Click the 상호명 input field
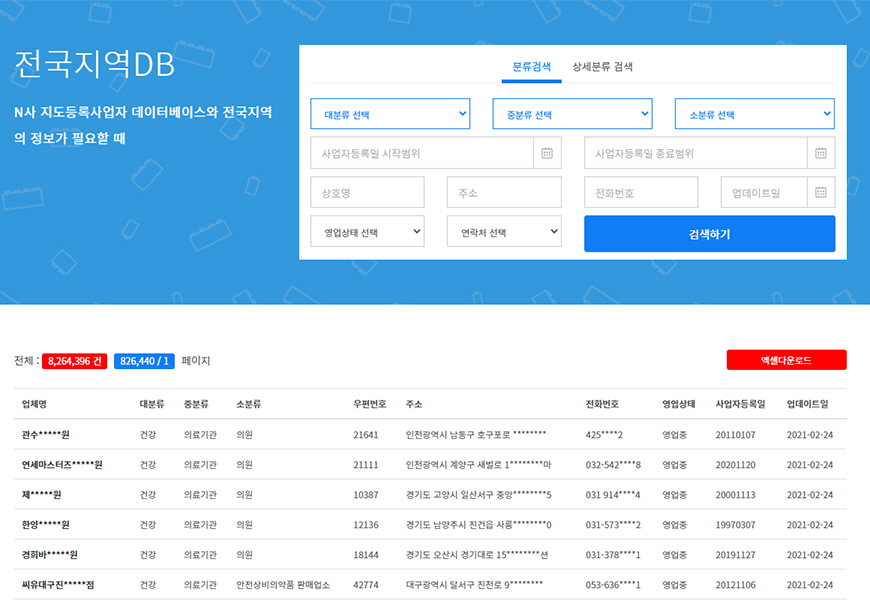The image size is (870, 604). point(367,192)
